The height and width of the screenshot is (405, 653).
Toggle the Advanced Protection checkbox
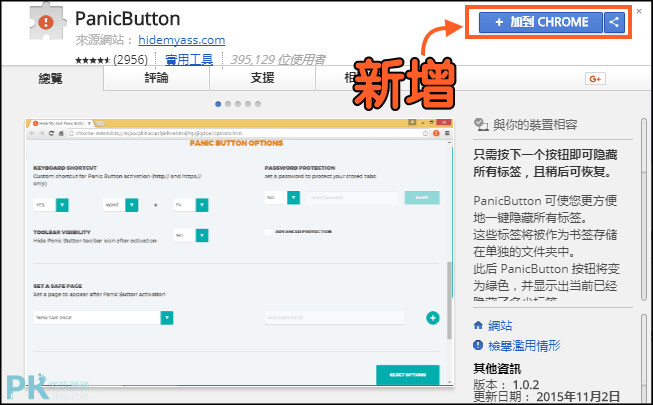(x=269, y=232)
